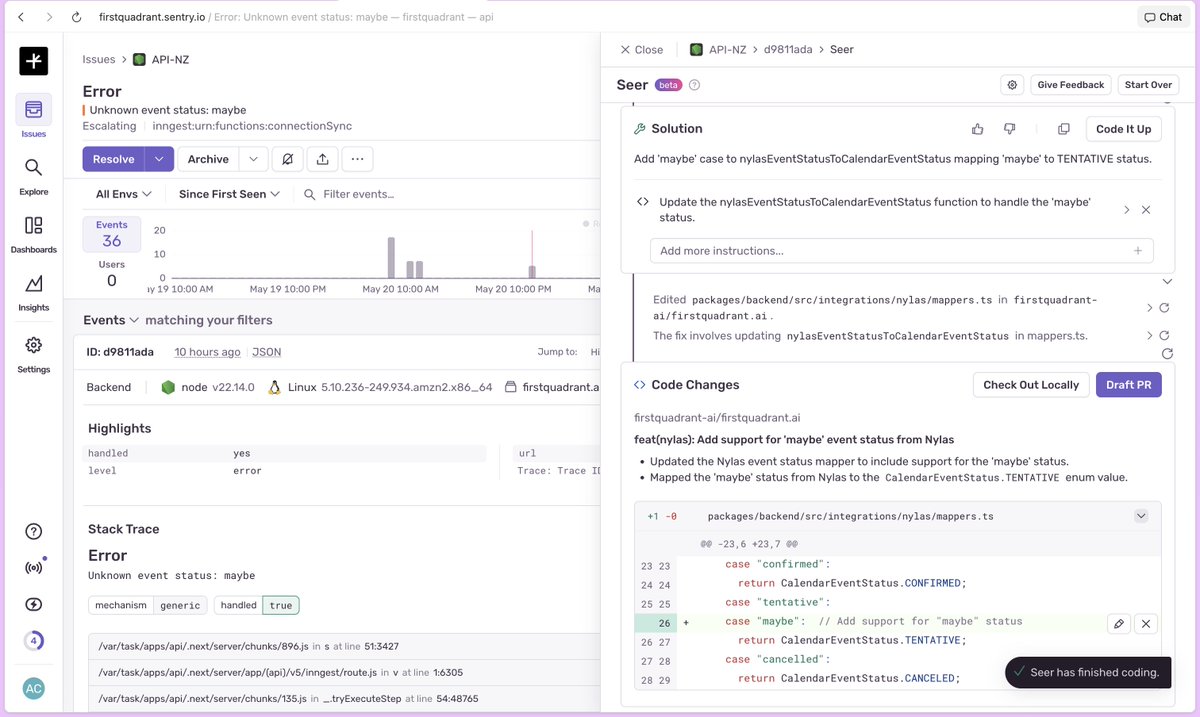1200x717 pixels.
Task: Open the API-NZ project breadcrumb
Action: tap(161, 59)
